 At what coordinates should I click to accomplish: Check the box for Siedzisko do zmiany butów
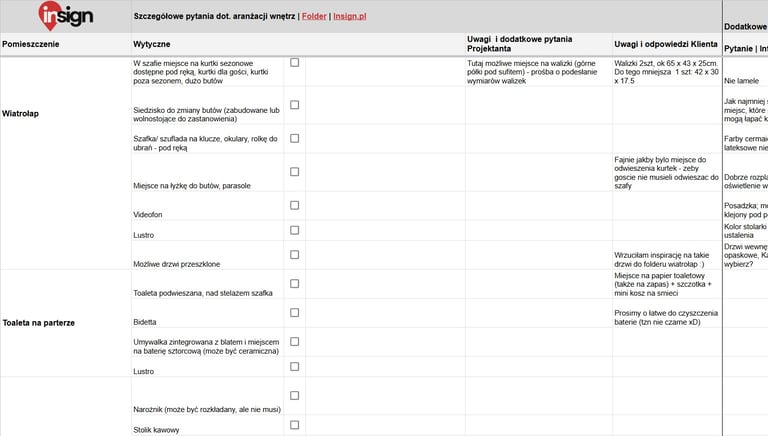pos(295,105)
